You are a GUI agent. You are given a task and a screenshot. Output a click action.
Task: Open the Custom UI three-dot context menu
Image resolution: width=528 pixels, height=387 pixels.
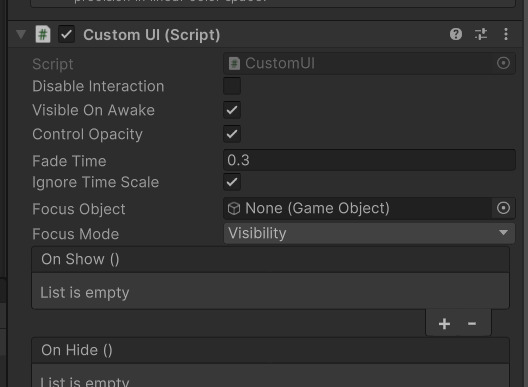coord(506,34)
